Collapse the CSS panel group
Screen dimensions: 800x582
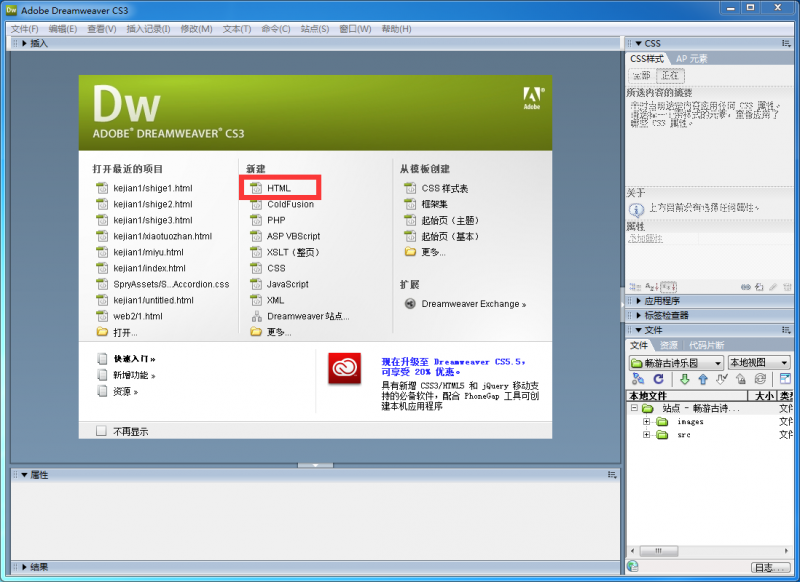[x=638, y=43]
